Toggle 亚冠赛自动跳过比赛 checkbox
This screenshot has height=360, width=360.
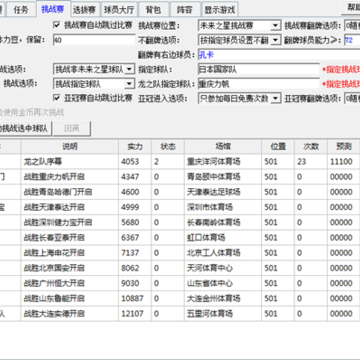click(57, 98)
